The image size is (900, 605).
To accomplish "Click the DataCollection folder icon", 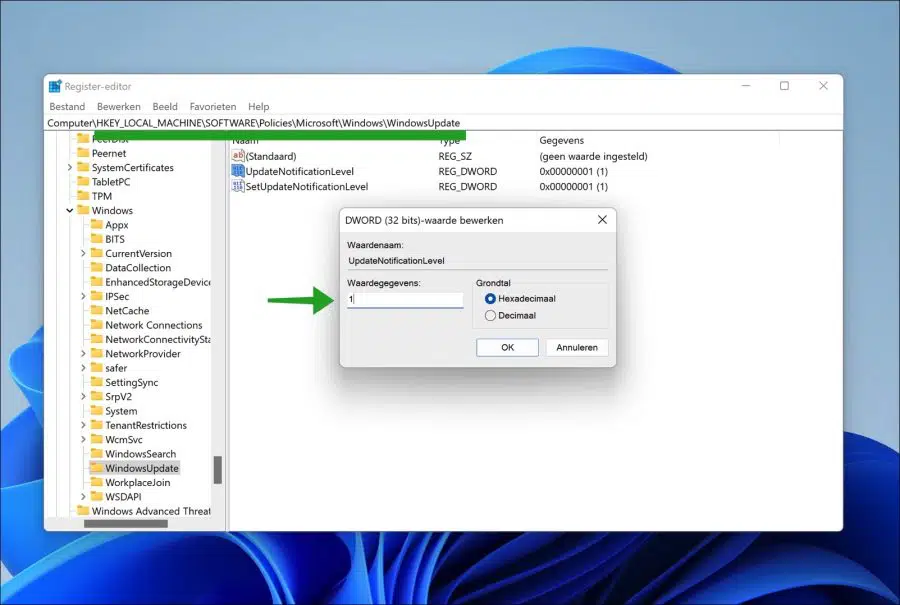I will tap(96, 267).
